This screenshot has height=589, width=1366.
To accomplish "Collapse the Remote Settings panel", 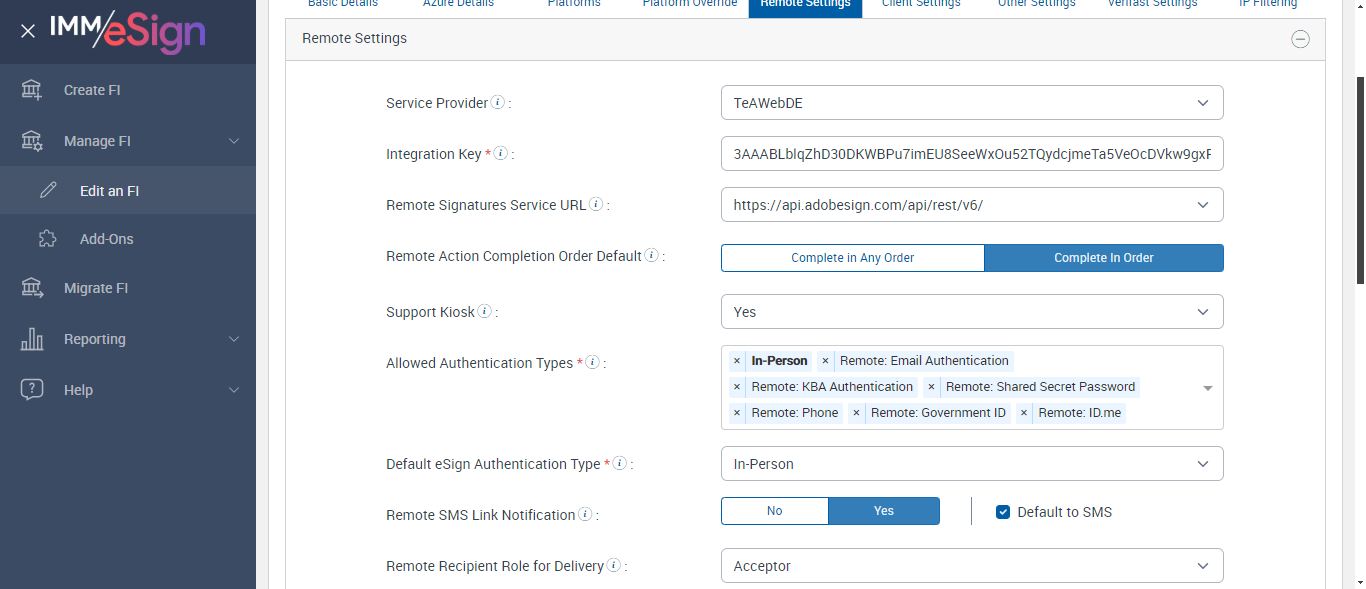I will point(1300,39).
